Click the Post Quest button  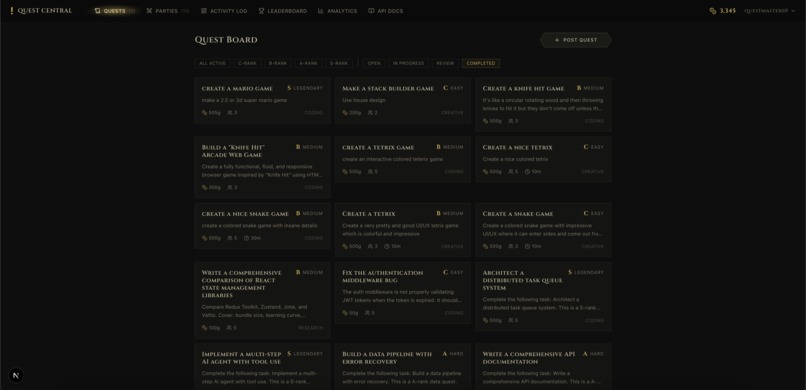[576, 40]
